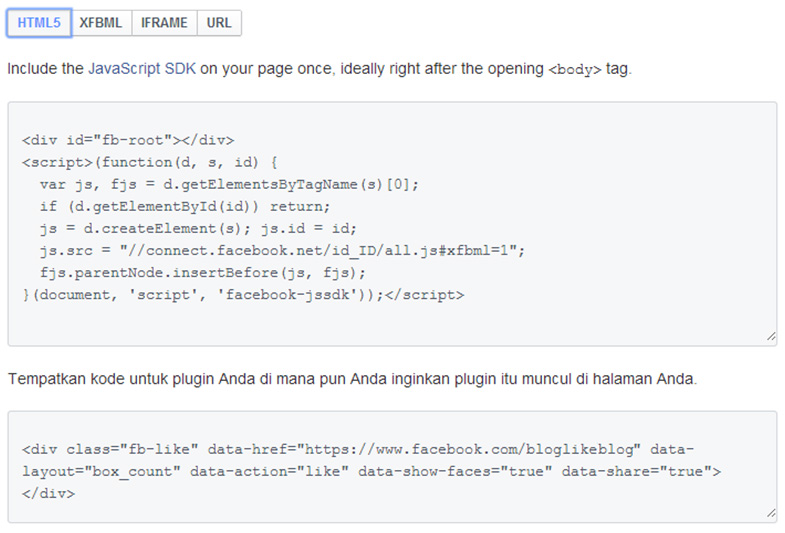Image resolution: width=785 pixels, height=533 pixels.
Task: Click resize handle of the fb-like code box
Action: [770, 514]
